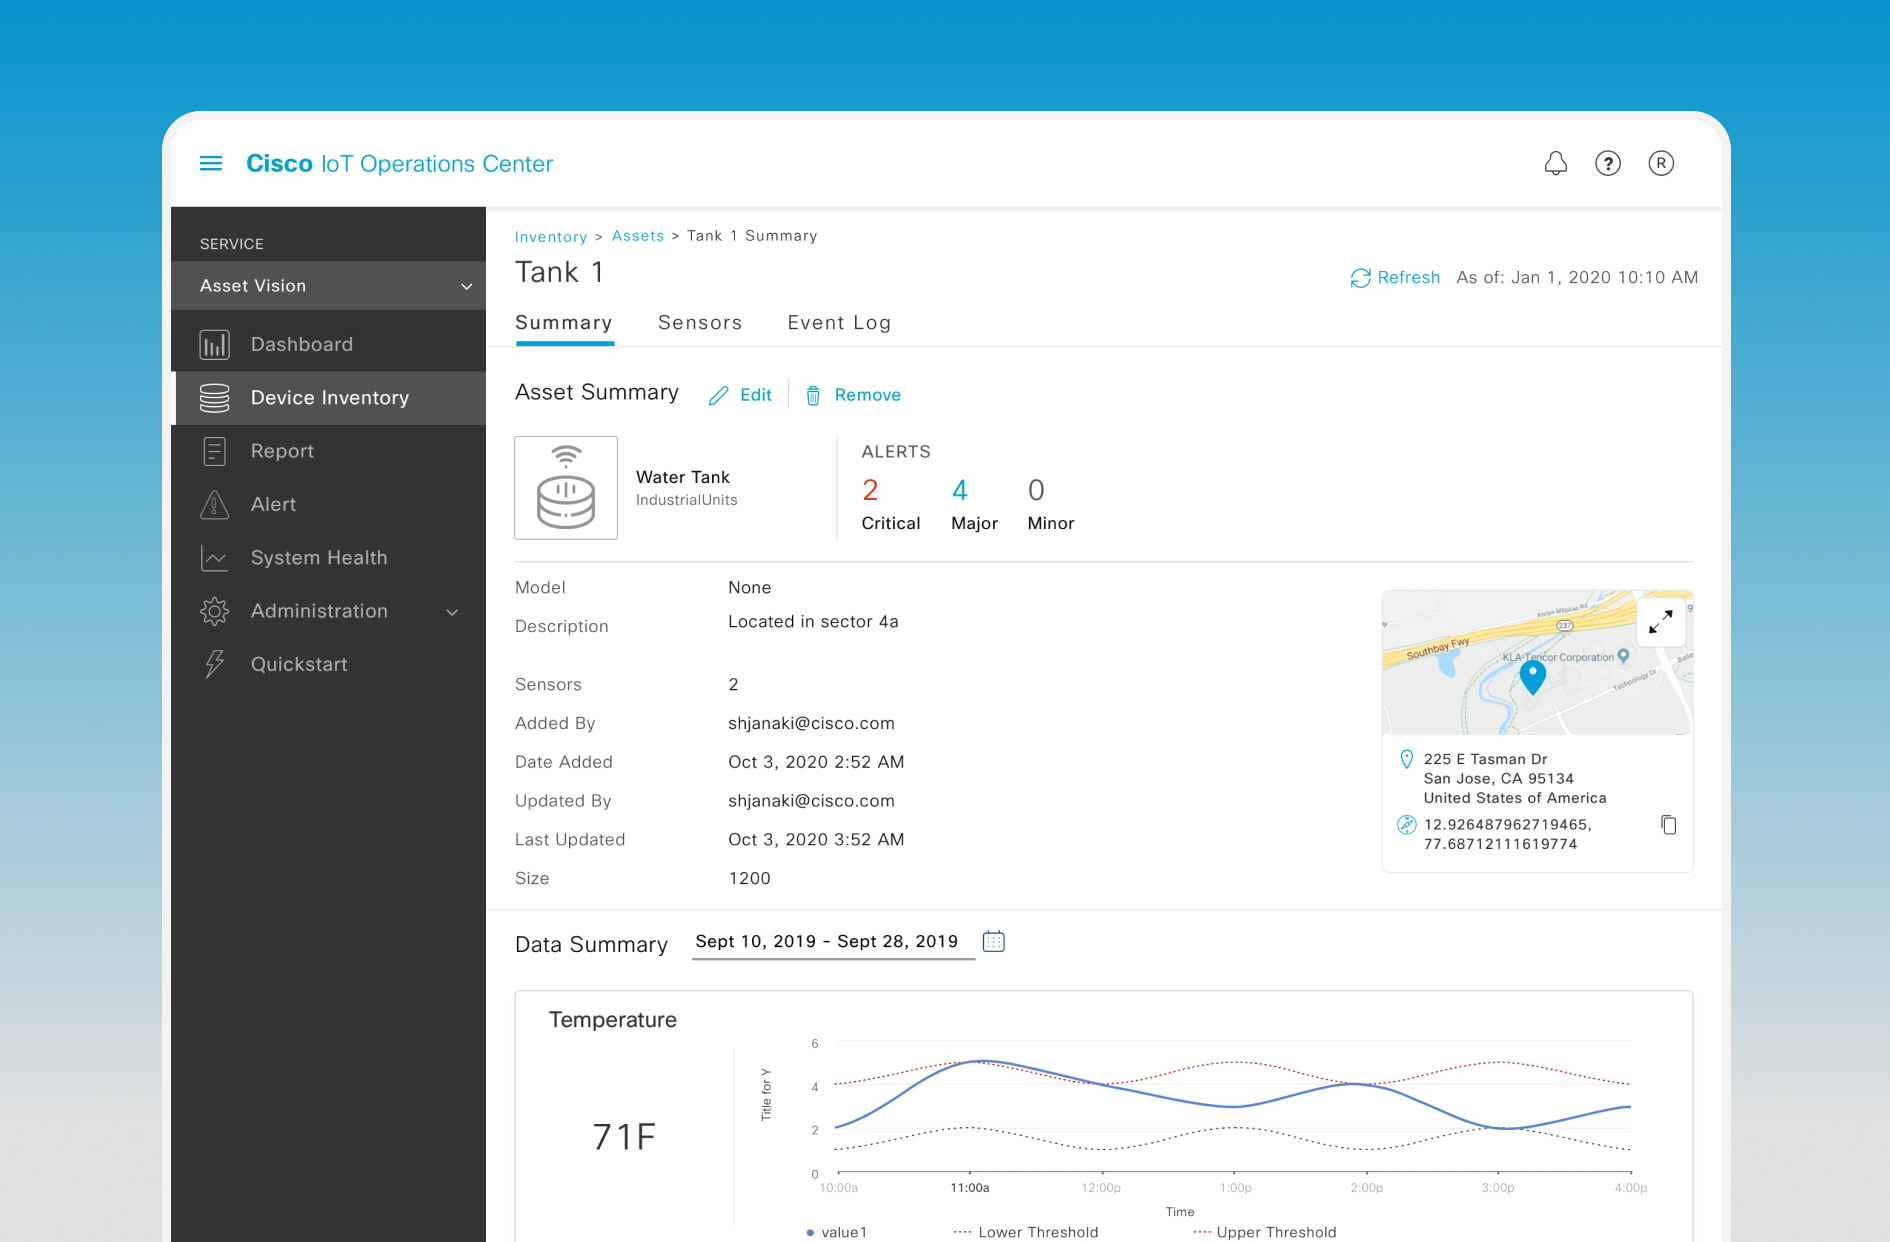Screen dimensions: 1890x1242
Task: Click the date range input field
Action: [834, 942]
